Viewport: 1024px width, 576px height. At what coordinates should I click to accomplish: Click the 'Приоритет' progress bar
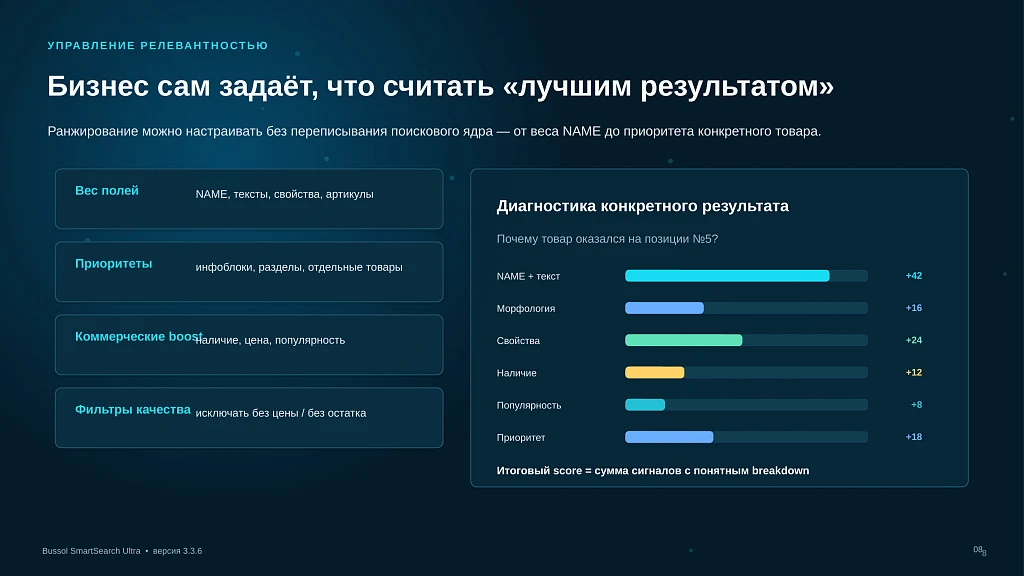click(x=746, y=437)
